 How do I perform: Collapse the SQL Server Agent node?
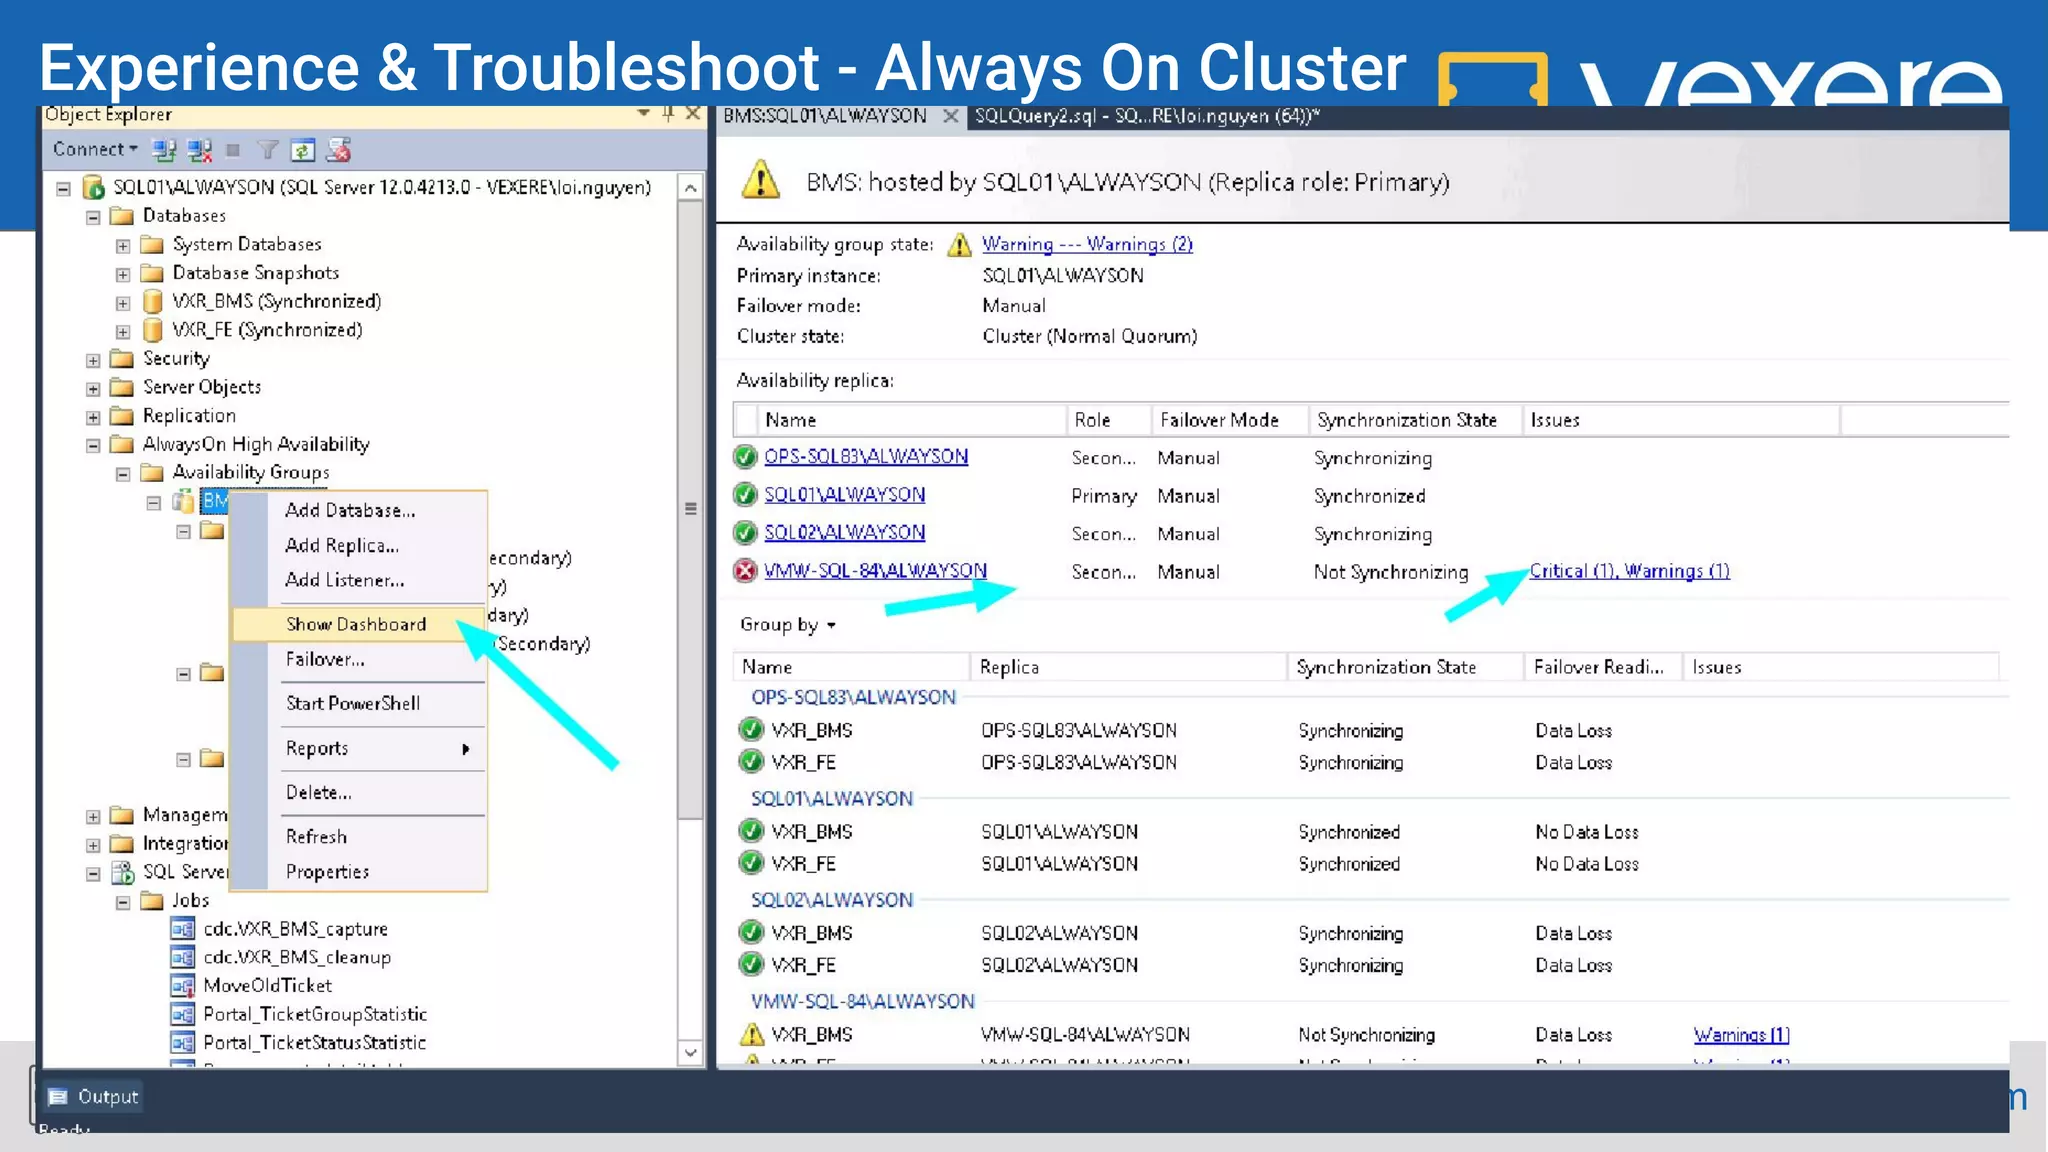(93, 873)
